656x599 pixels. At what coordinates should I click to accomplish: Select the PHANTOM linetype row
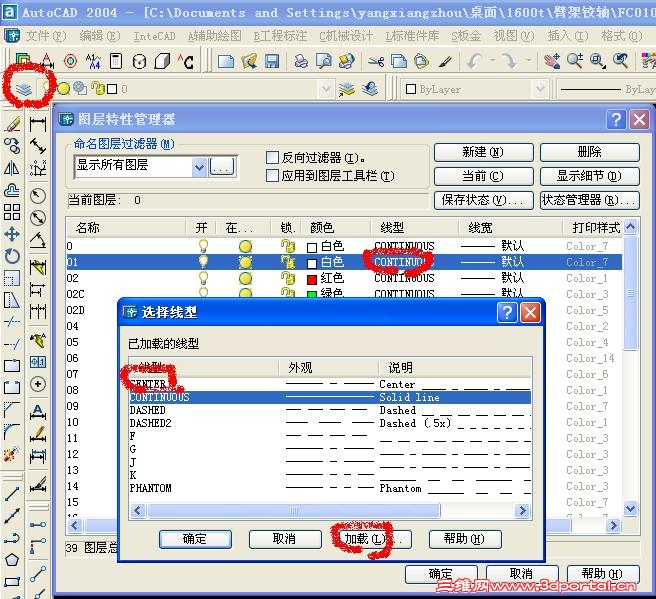coord(330,488)
